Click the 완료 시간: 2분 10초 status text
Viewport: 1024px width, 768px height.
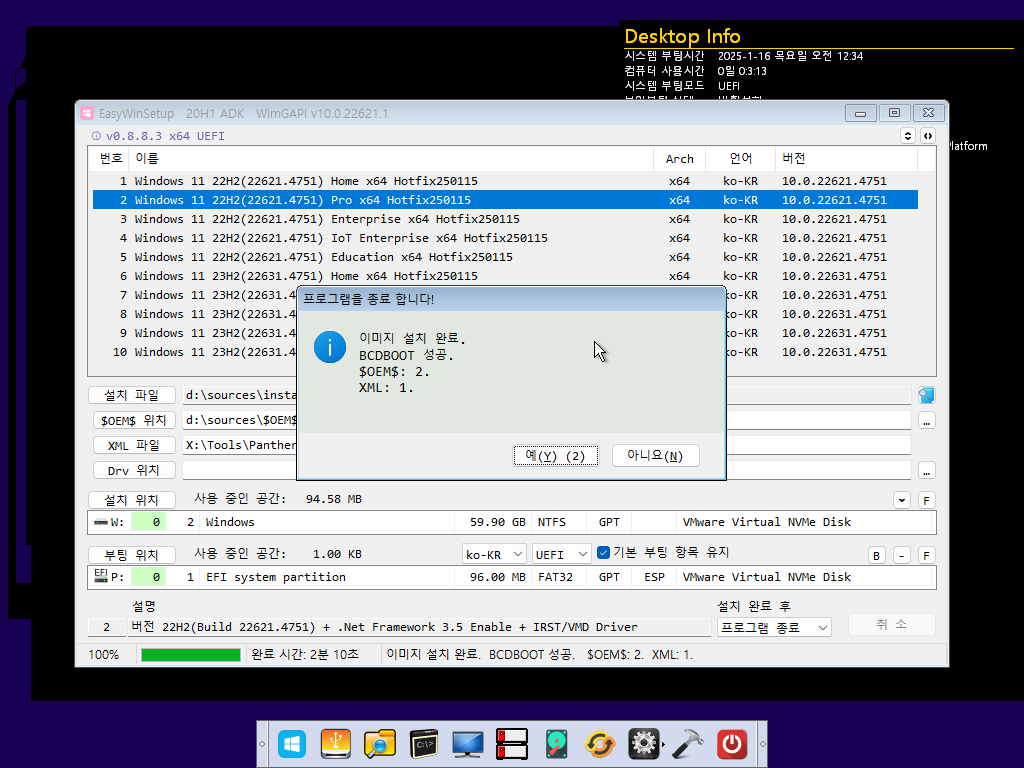(305, 654)
